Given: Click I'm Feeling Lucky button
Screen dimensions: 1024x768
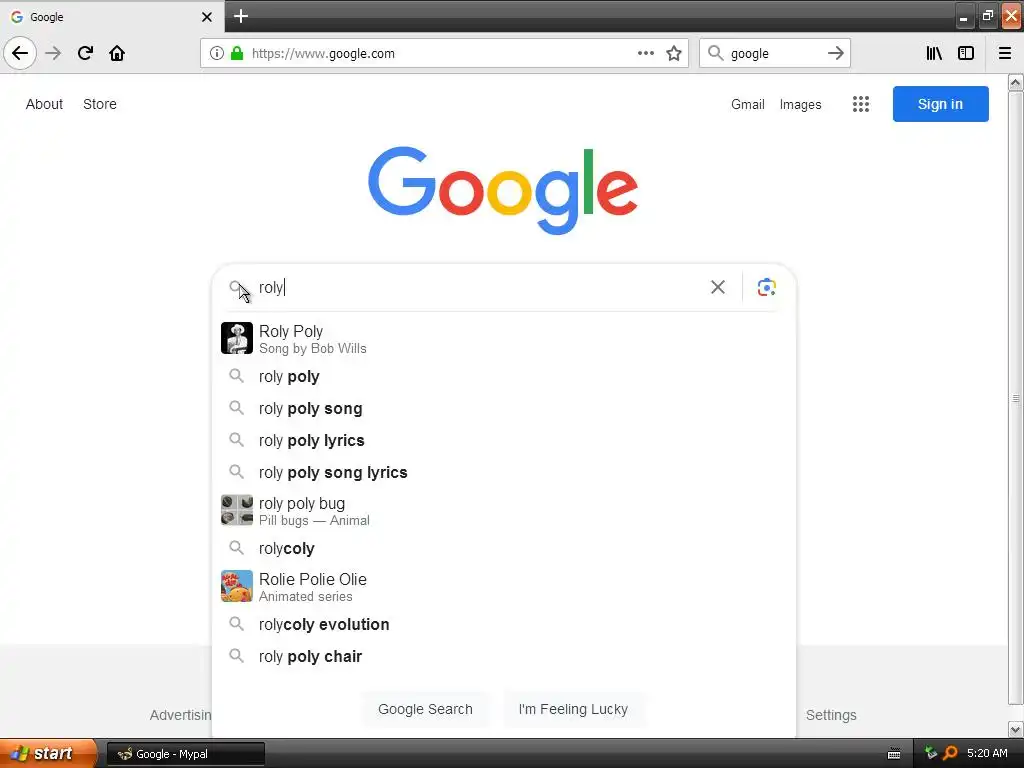Looking at the screenshot, I should 573,709.
